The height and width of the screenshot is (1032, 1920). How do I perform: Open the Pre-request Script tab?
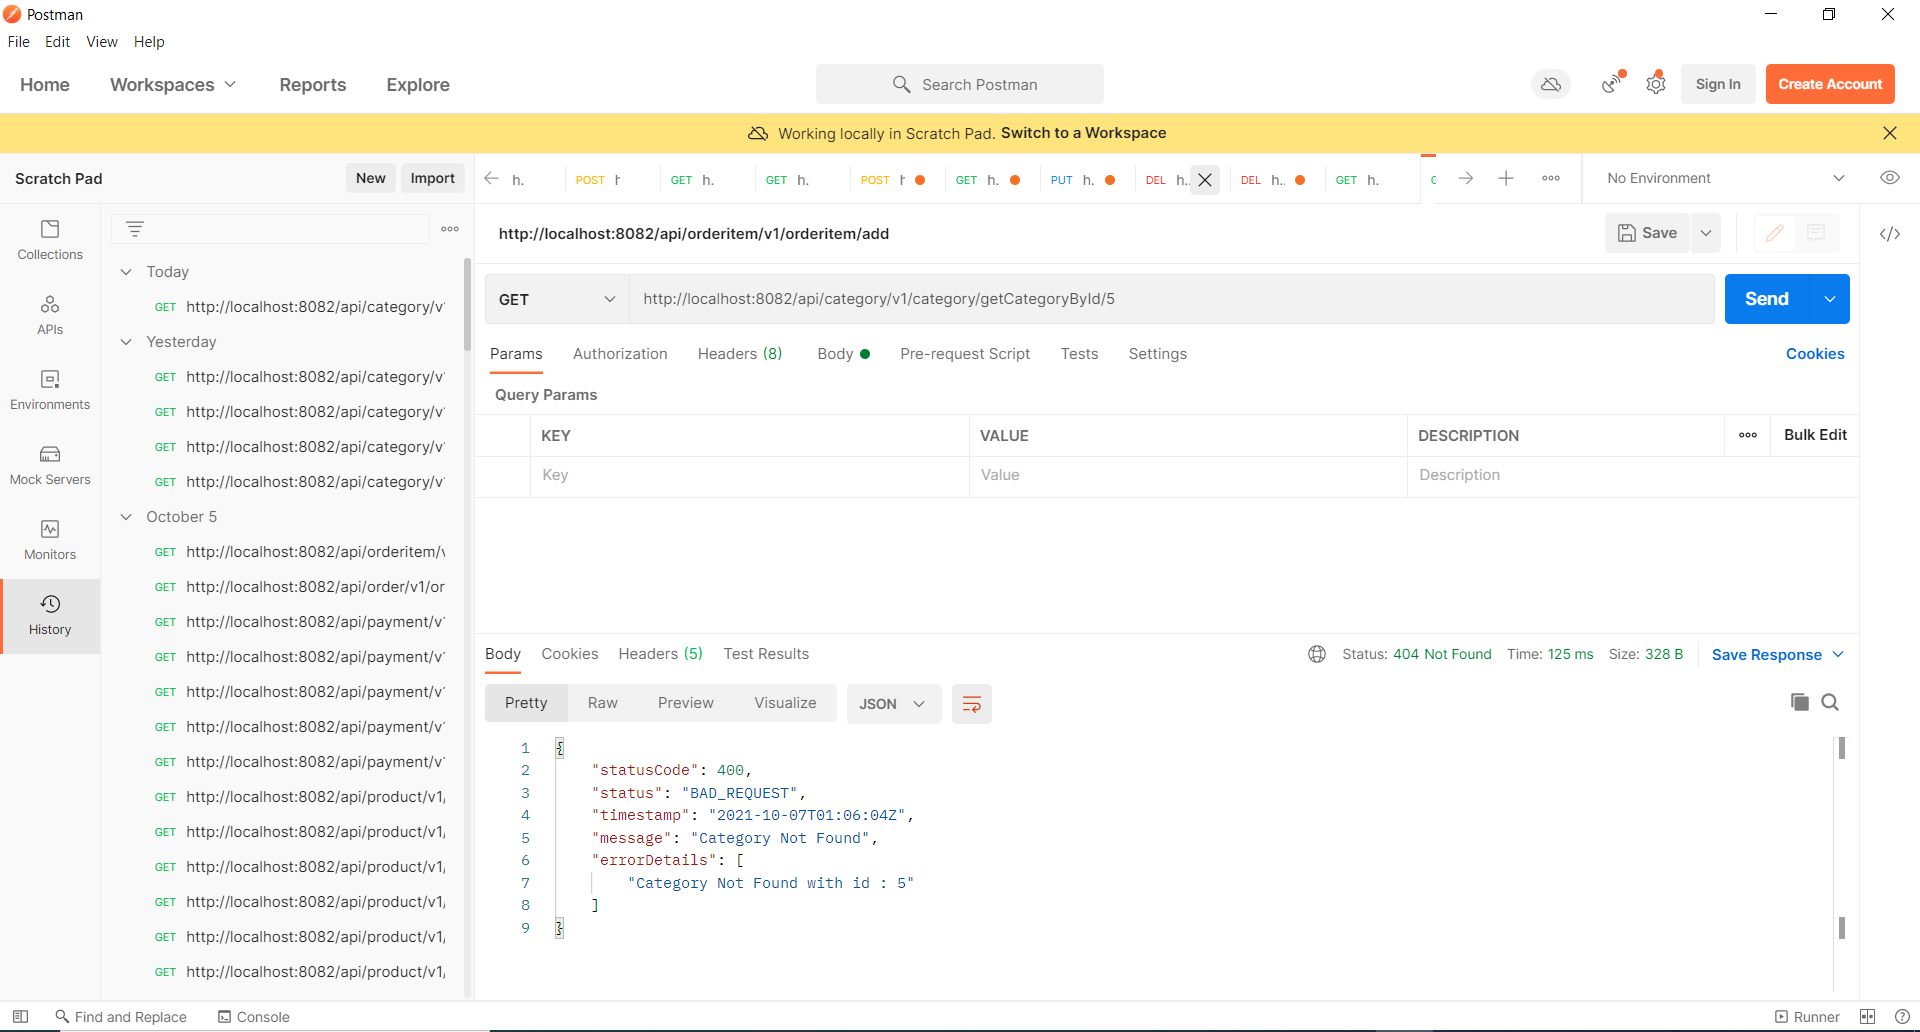pyautogui.click(x=965, y=354)
